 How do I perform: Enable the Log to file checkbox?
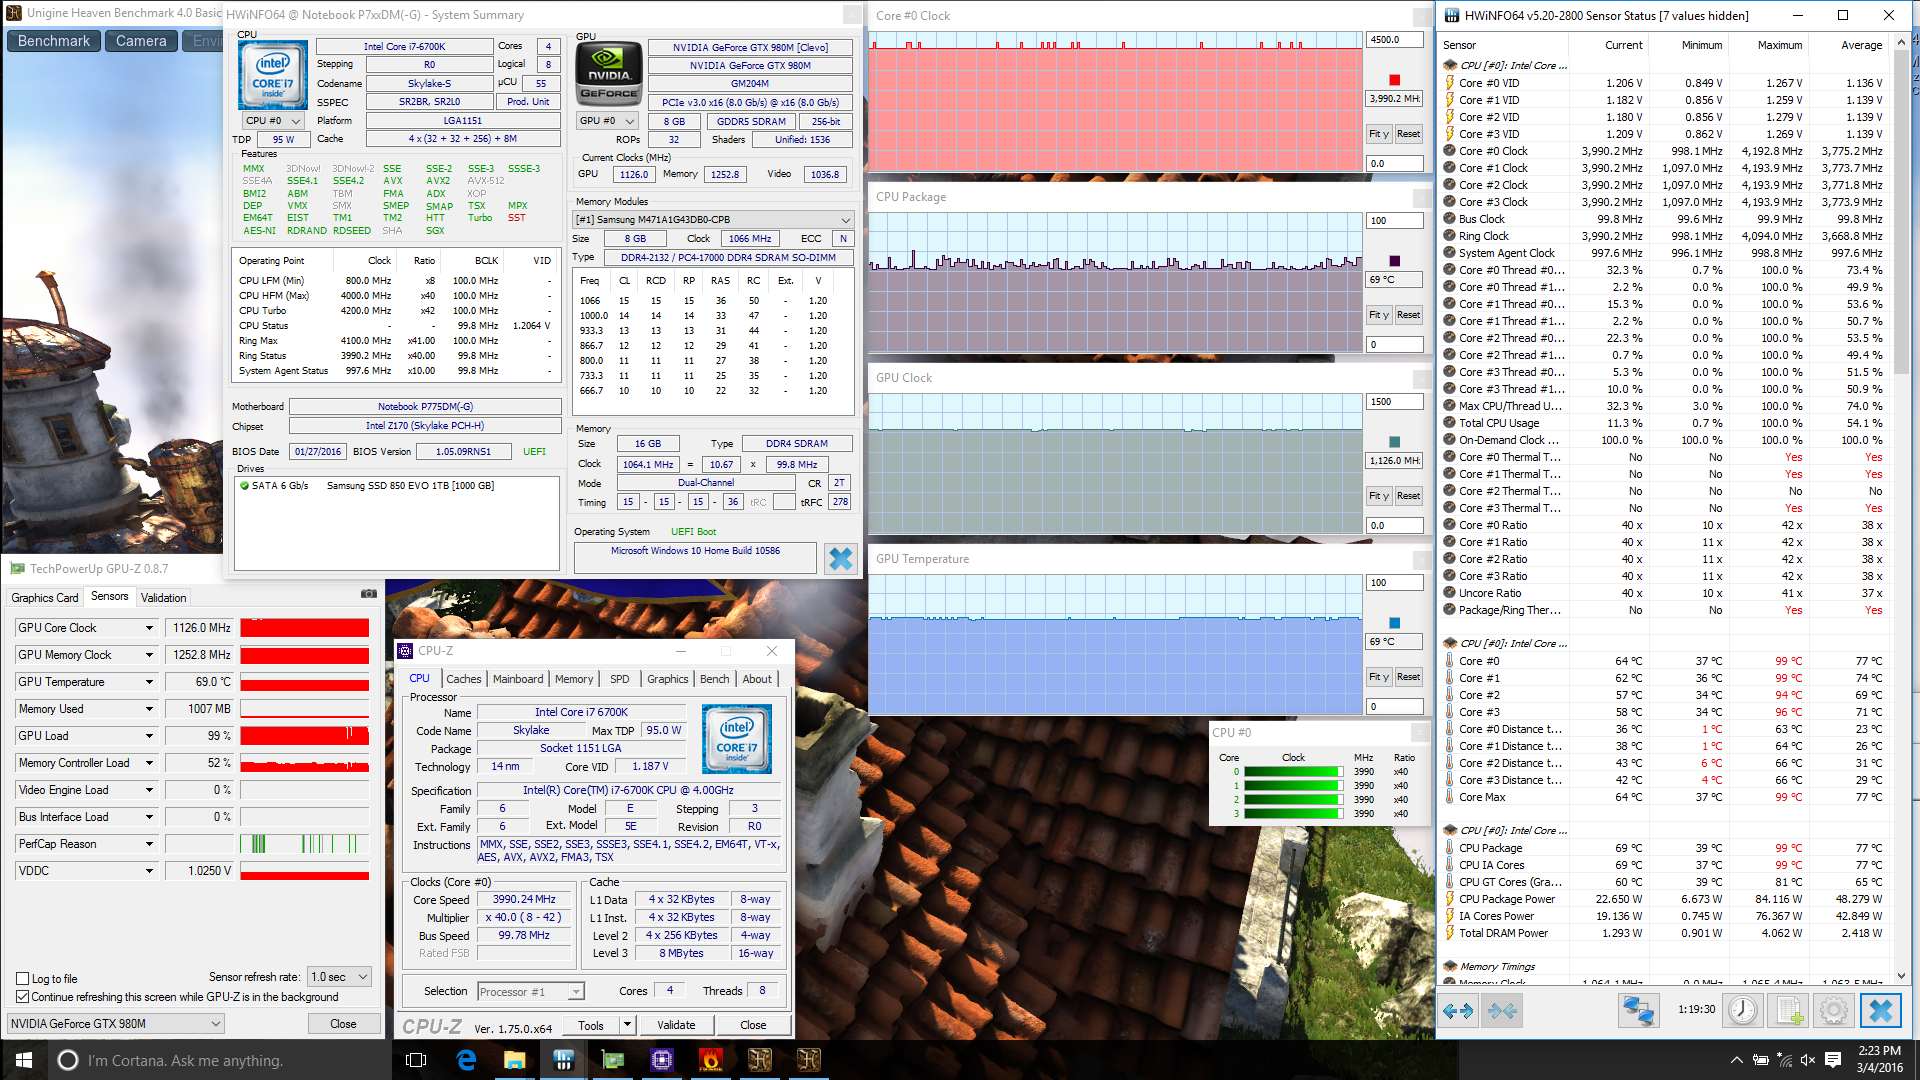22,979
